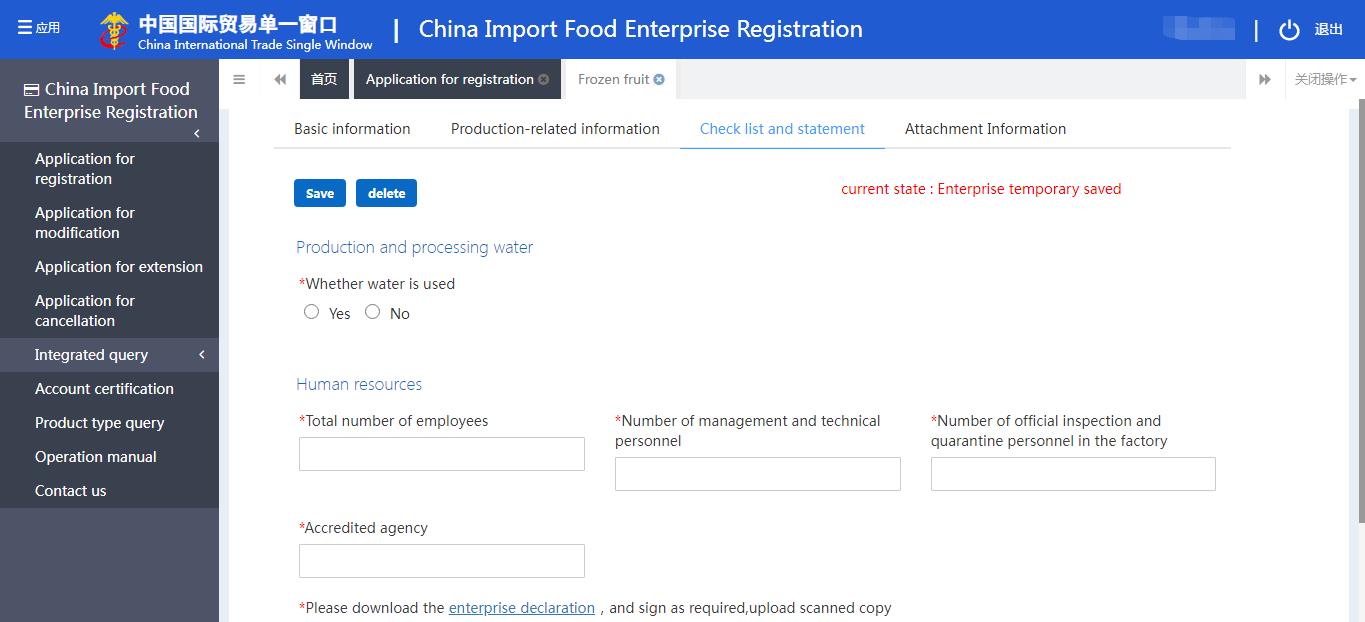Image resolution: width=1365 pixels, height=622 pixels.
Task: Click the power logout icon
Action: pos(1289,30)
